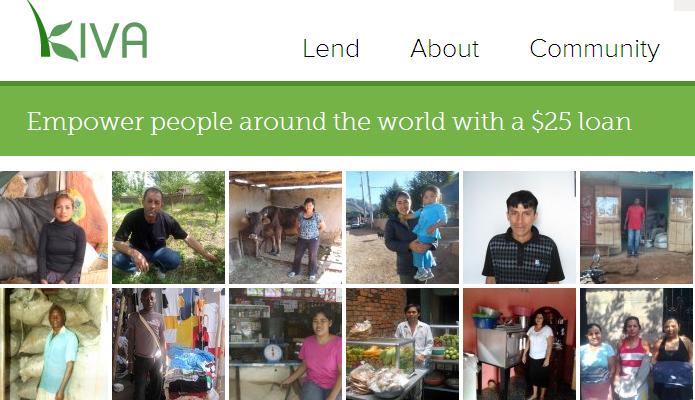
Task: Open the Lend menu
Action: [x=331, y=48]
